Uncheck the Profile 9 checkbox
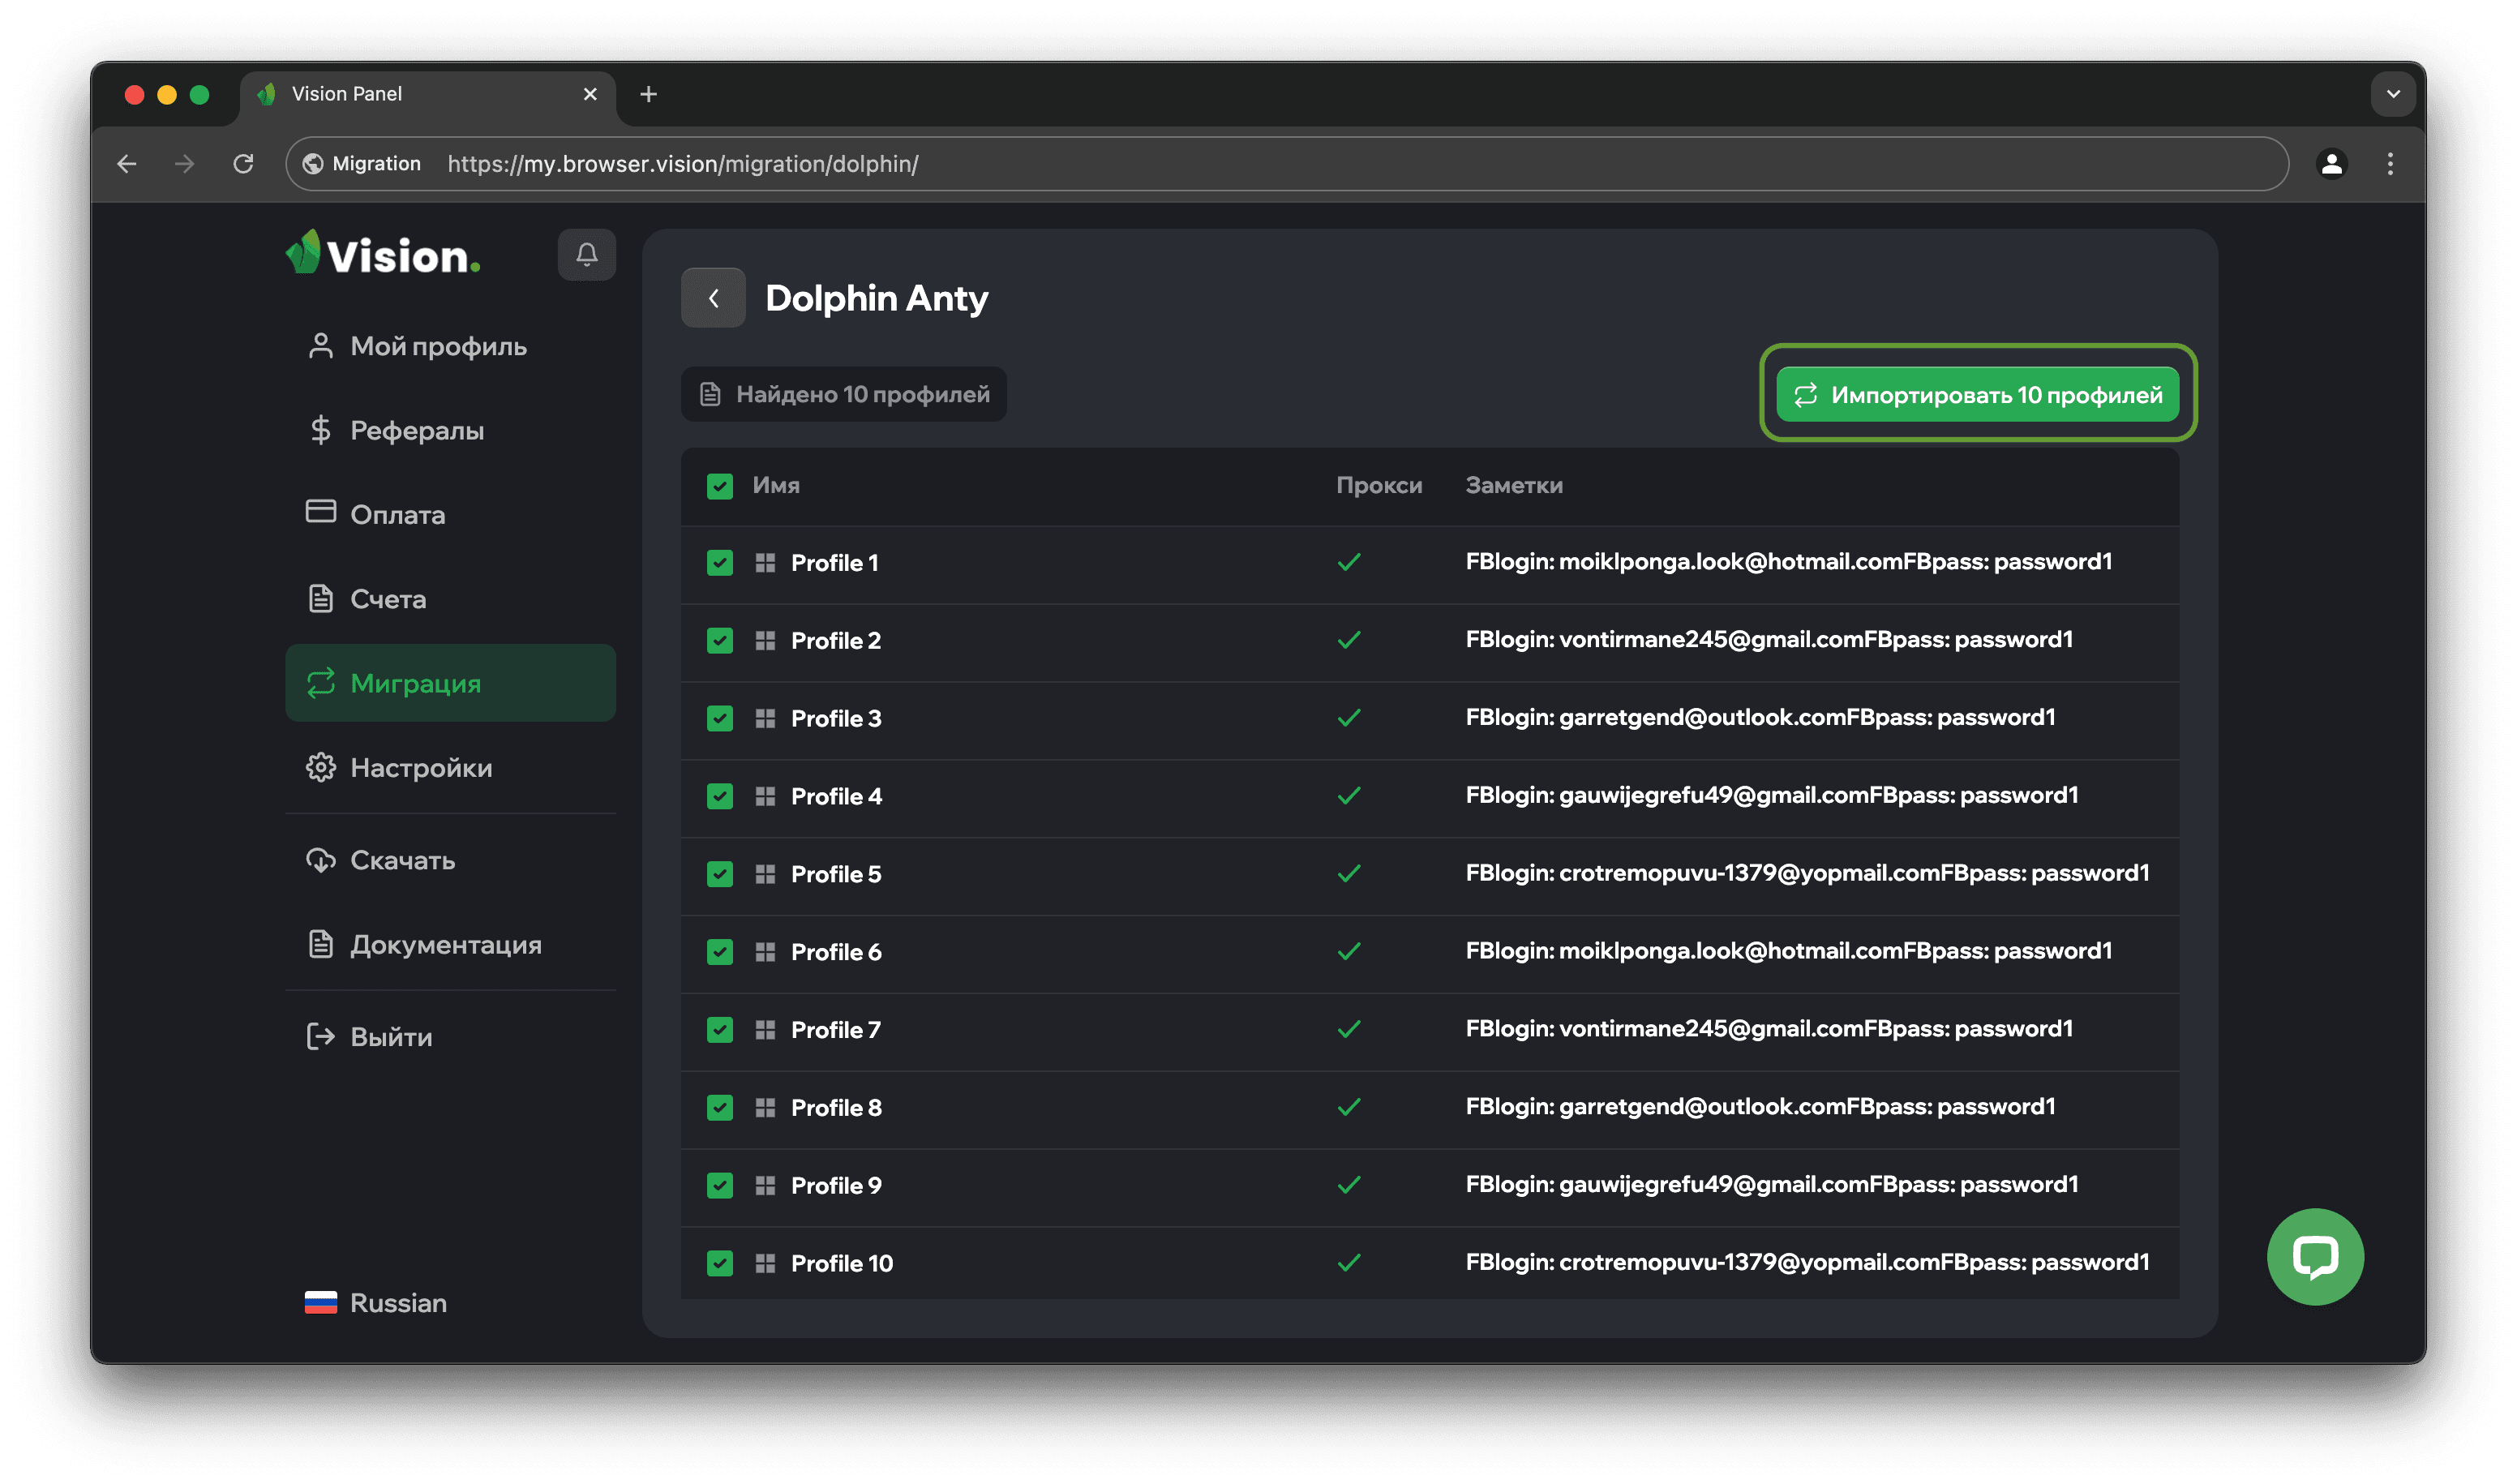The height and width of the screenshot is (1484, 2517). coord(720,1185)
